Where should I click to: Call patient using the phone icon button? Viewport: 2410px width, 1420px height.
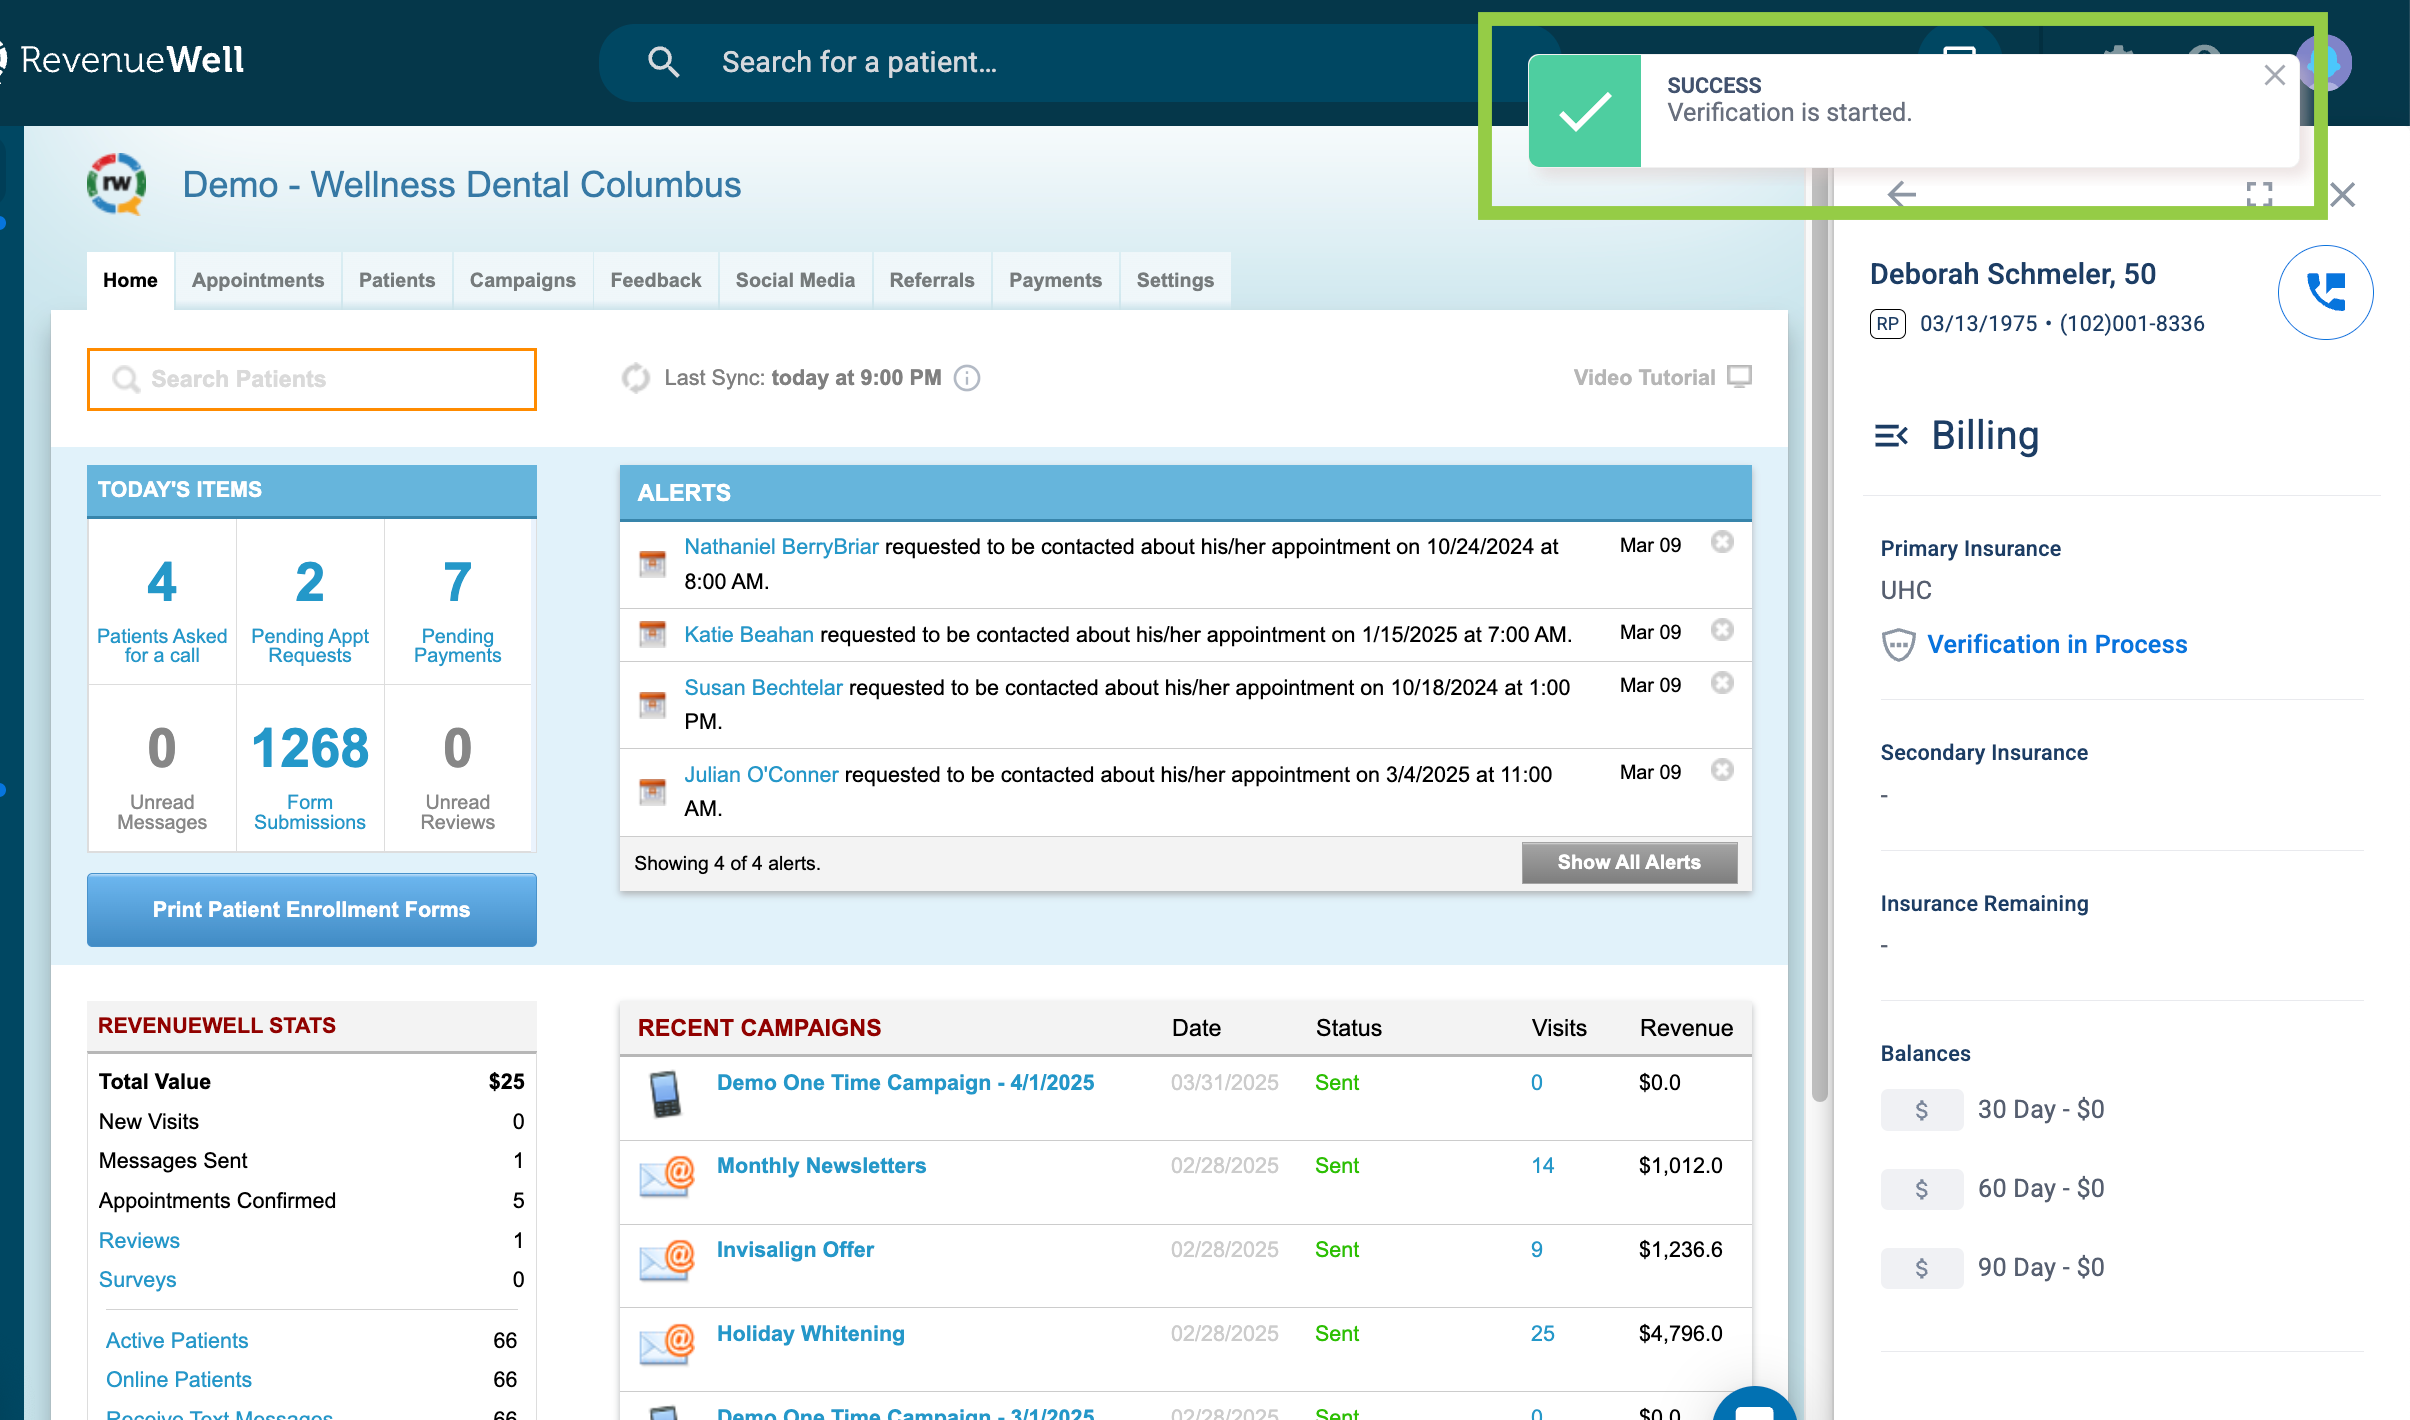[2325, 292]
